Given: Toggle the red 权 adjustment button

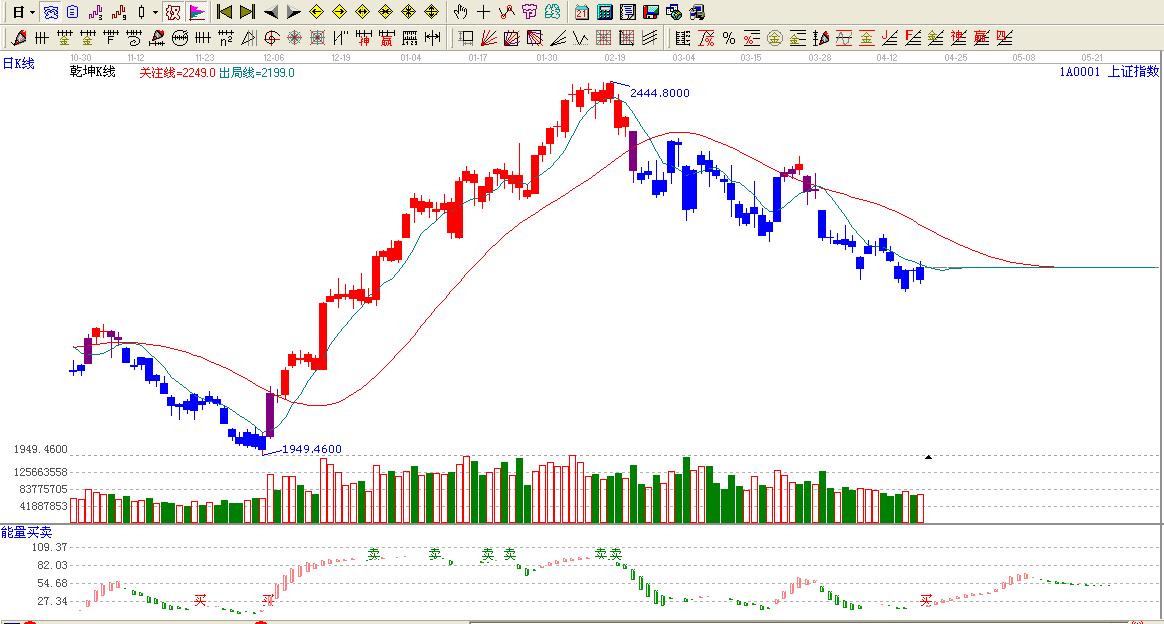Looking at the screenshot, I should (x=173, y=12).
